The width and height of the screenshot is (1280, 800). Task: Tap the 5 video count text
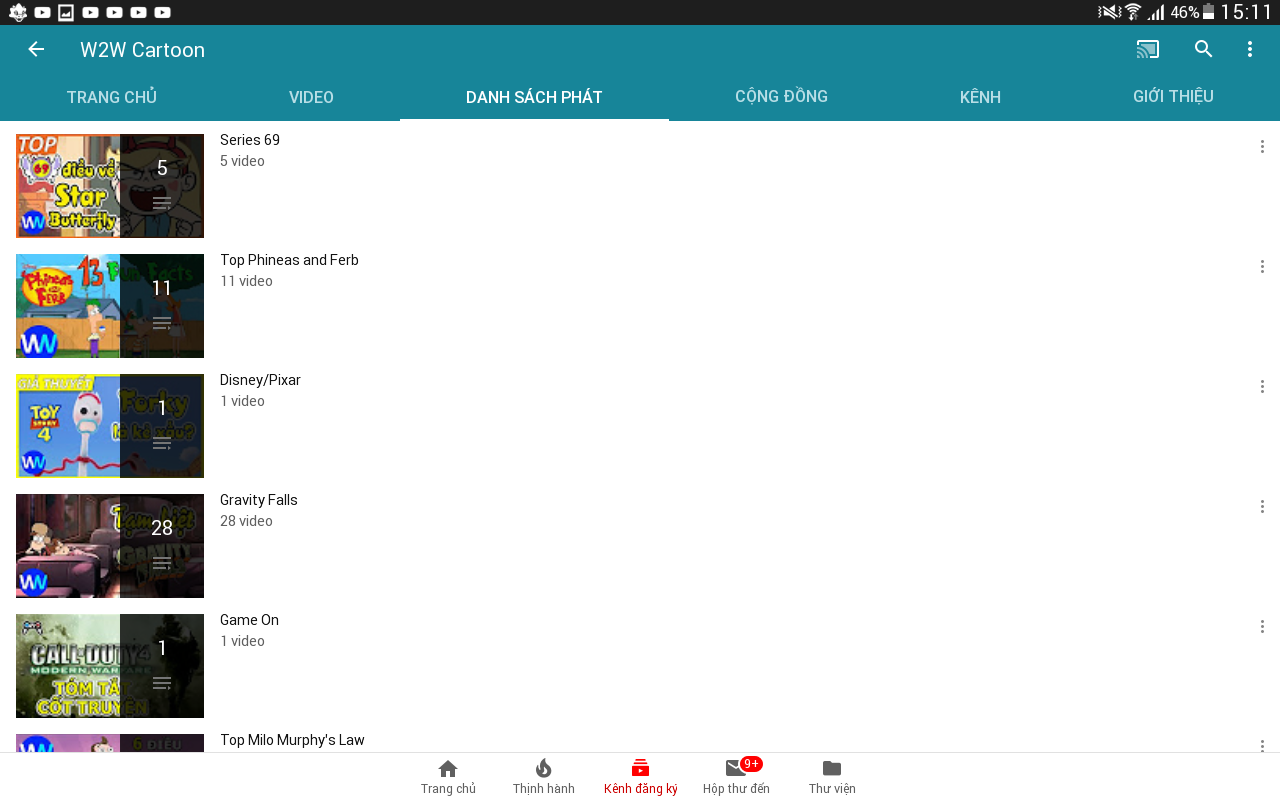point(242,161)
